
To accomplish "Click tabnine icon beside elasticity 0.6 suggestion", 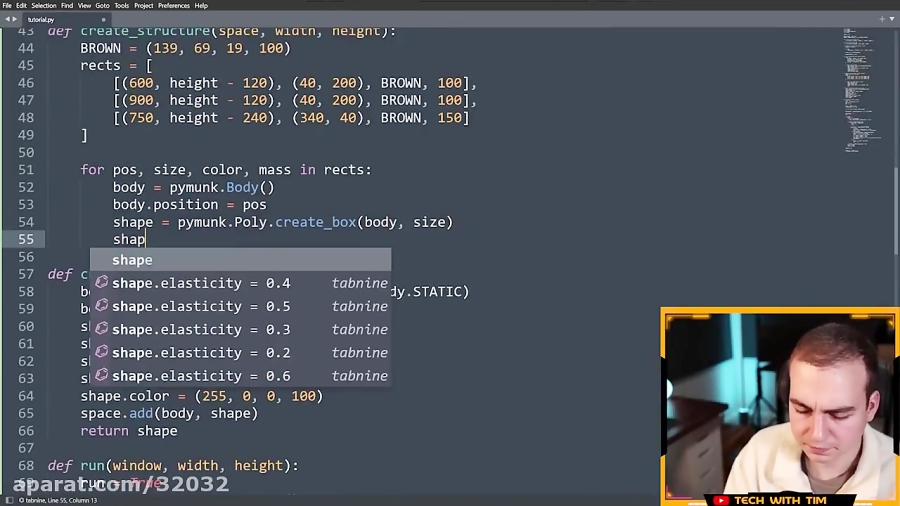I will 101,375.
